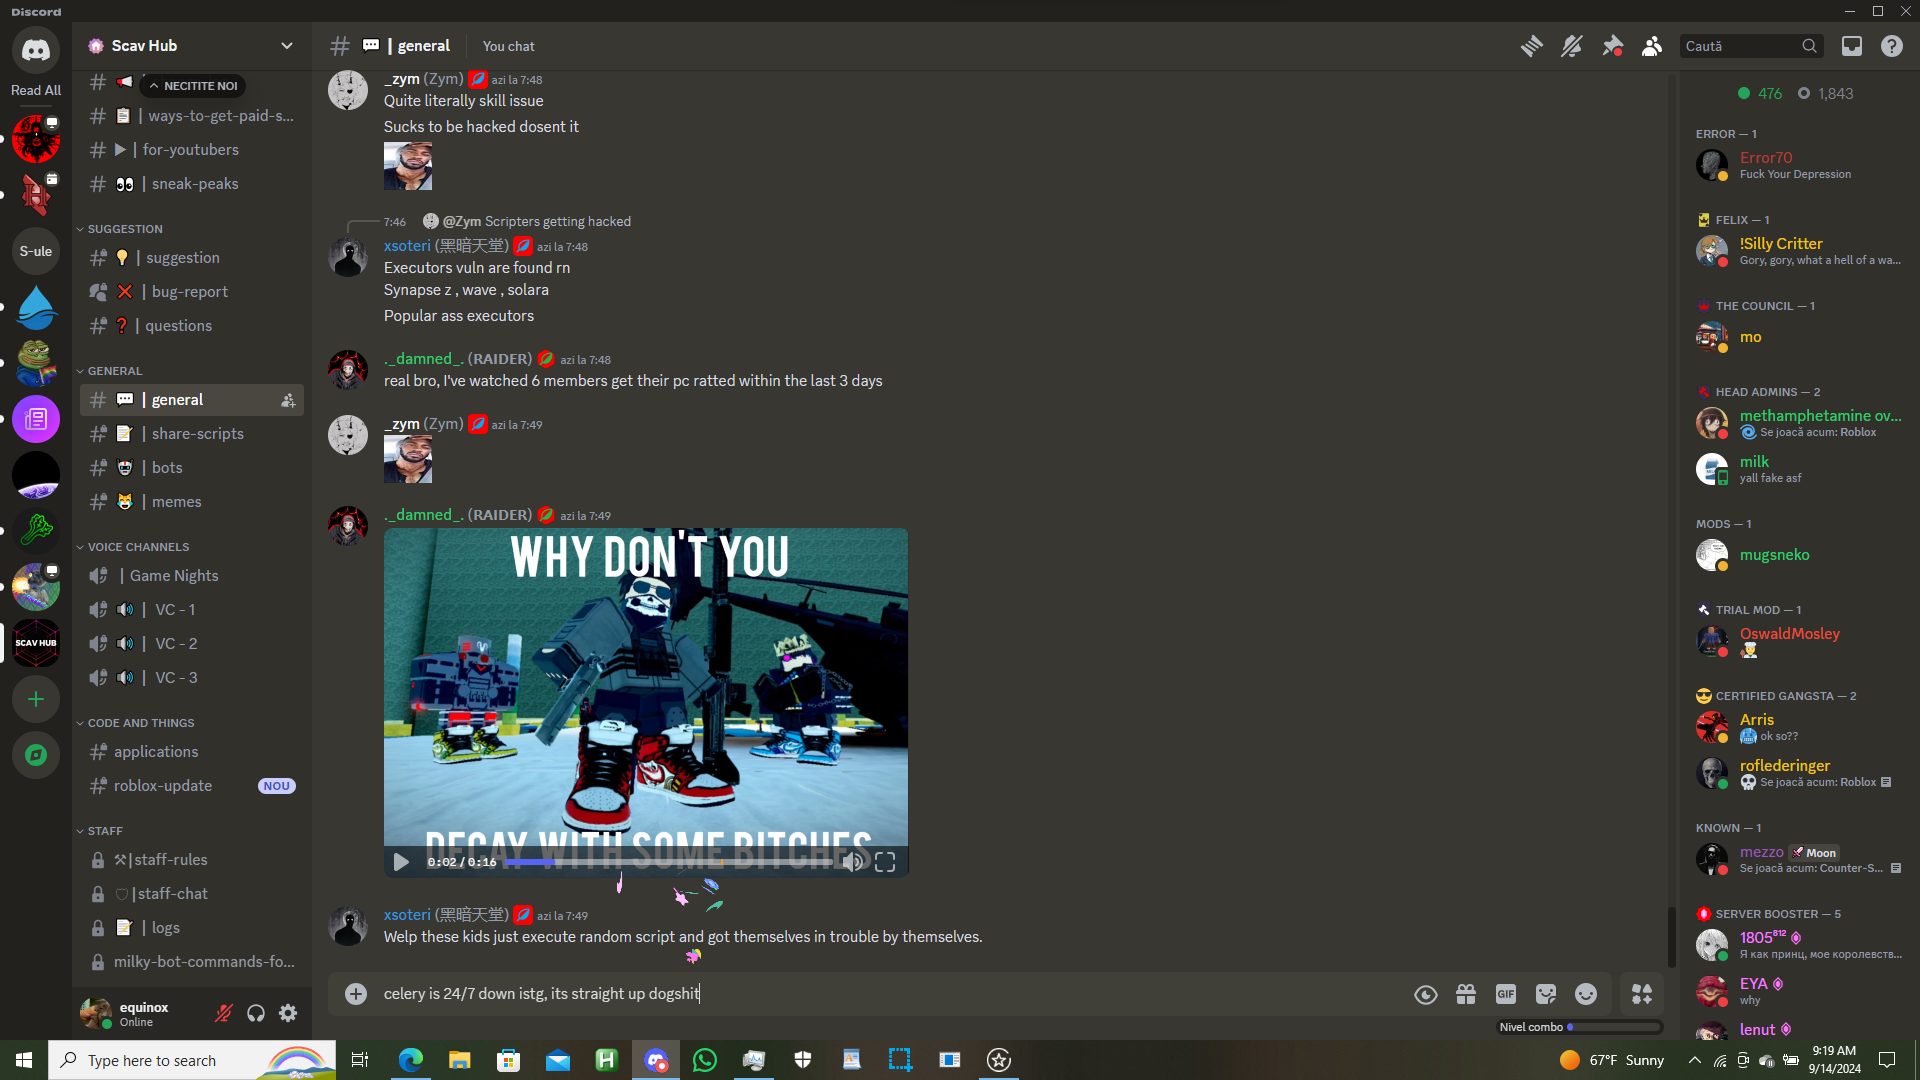Screen dimensions: 1920x1080
Task: Click the NECITITE NOI unread button
Action: tap(194, 86)
